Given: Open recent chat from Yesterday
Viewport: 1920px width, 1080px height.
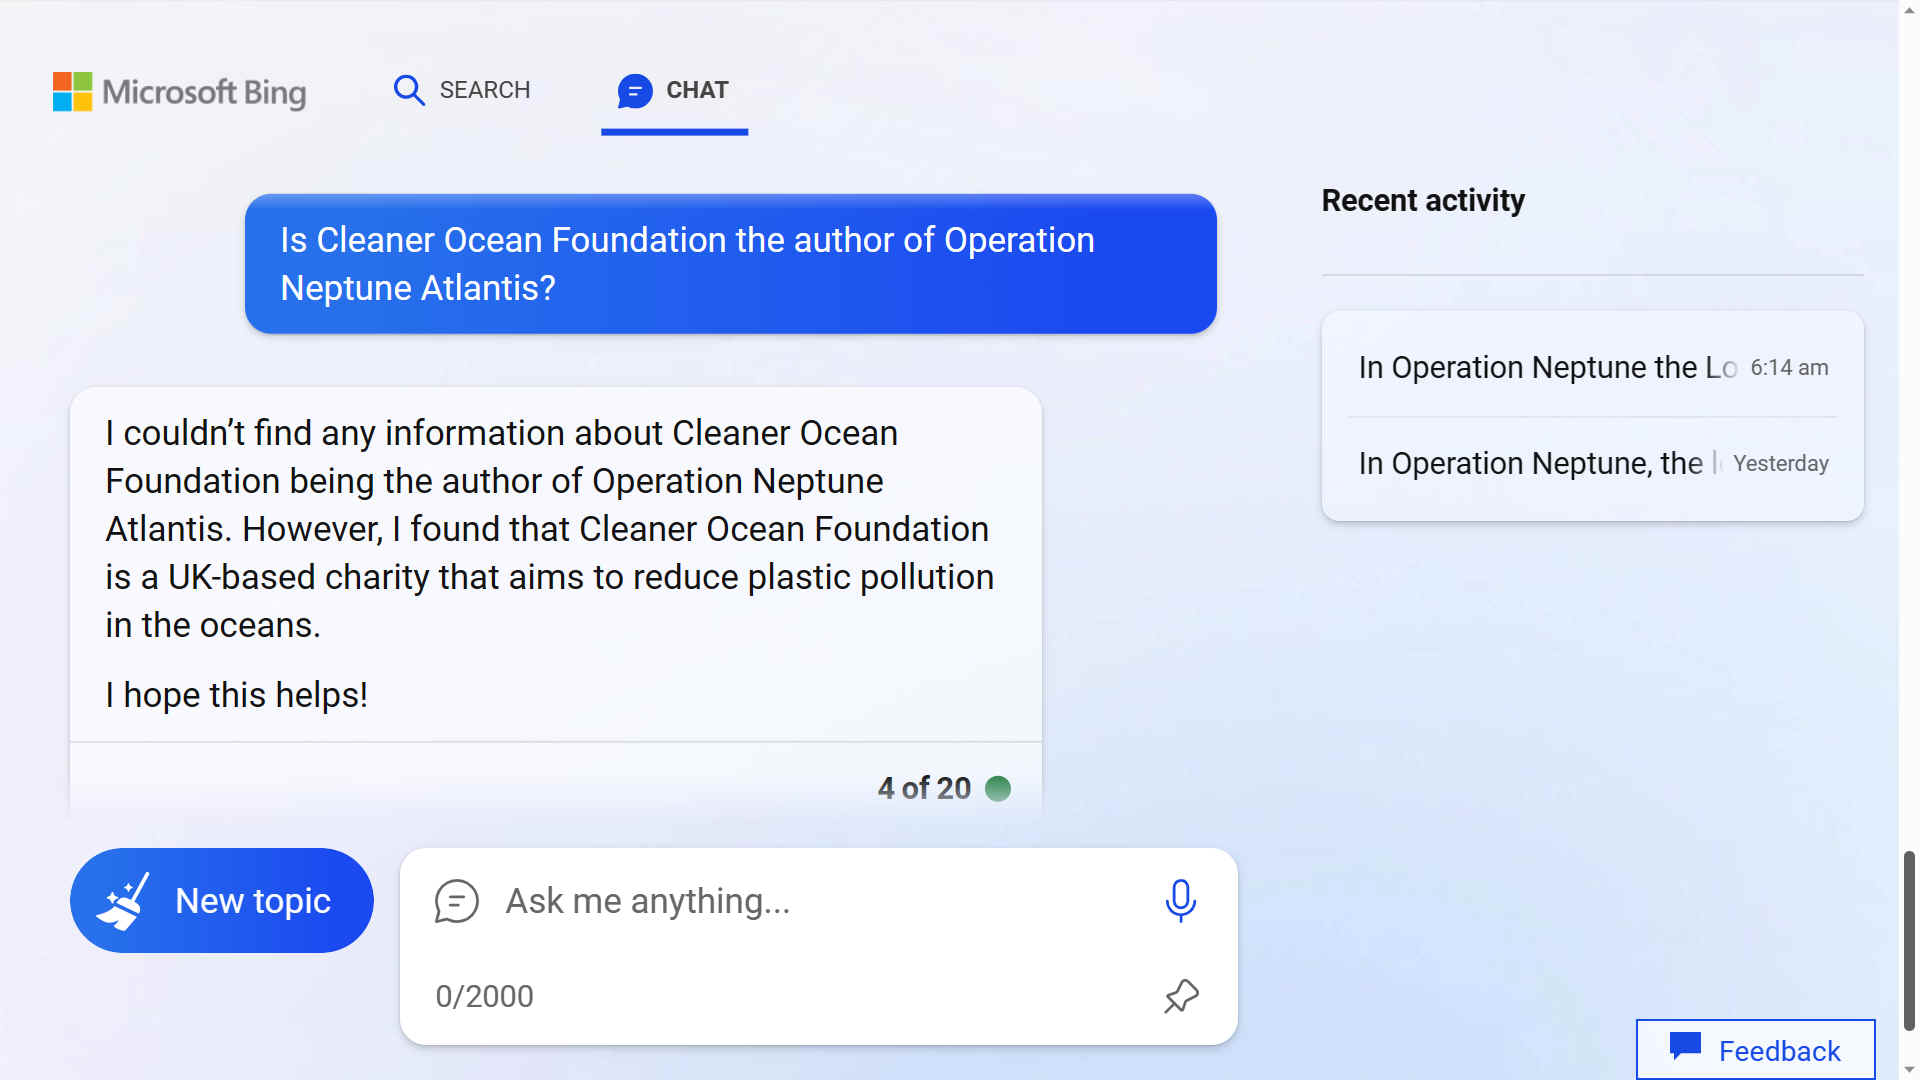Looking at the screenshot, I should pyautogui.click(x=1593, y=464).
